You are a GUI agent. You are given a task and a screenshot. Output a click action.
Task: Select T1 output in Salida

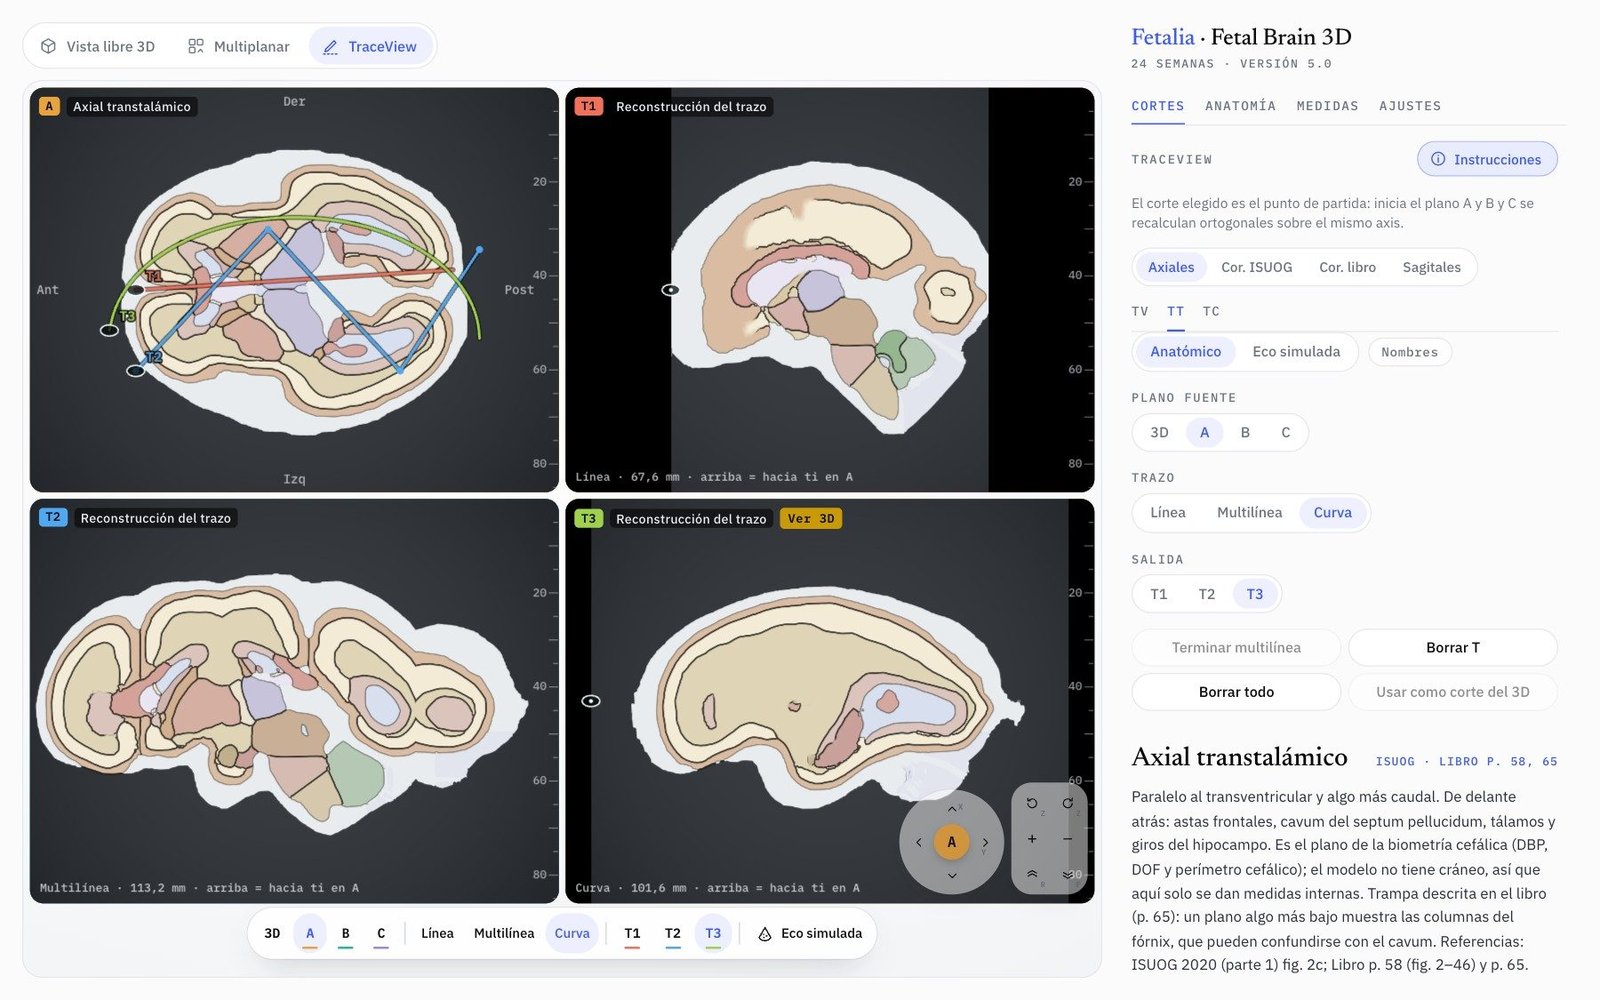(1158, 594)
